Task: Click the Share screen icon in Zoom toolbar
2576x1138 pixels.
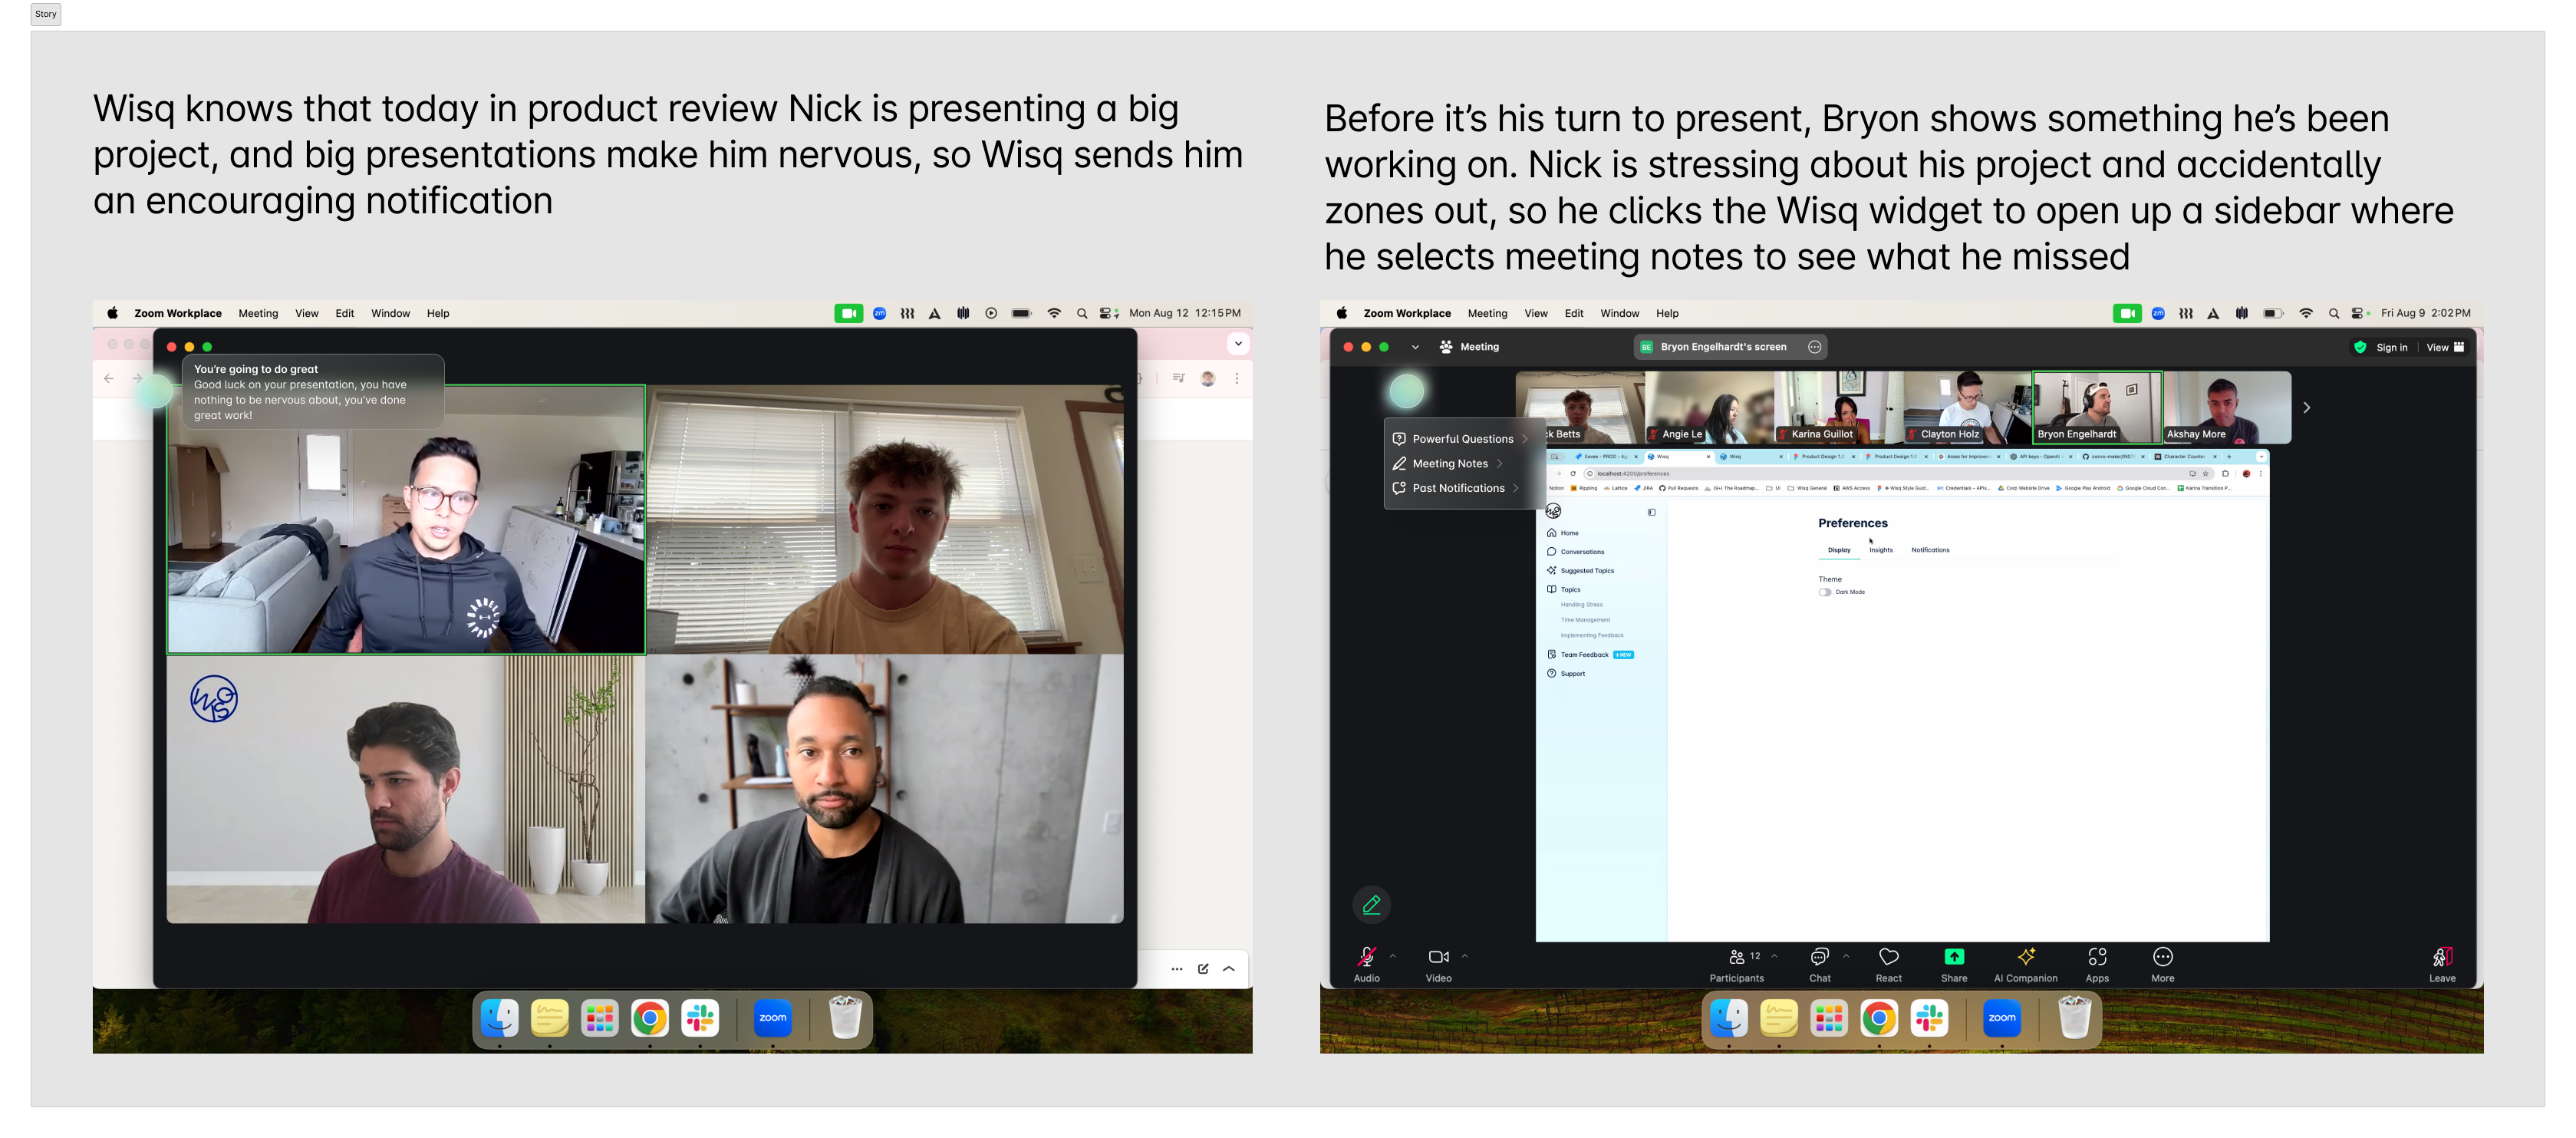Action: point(1953,957)
